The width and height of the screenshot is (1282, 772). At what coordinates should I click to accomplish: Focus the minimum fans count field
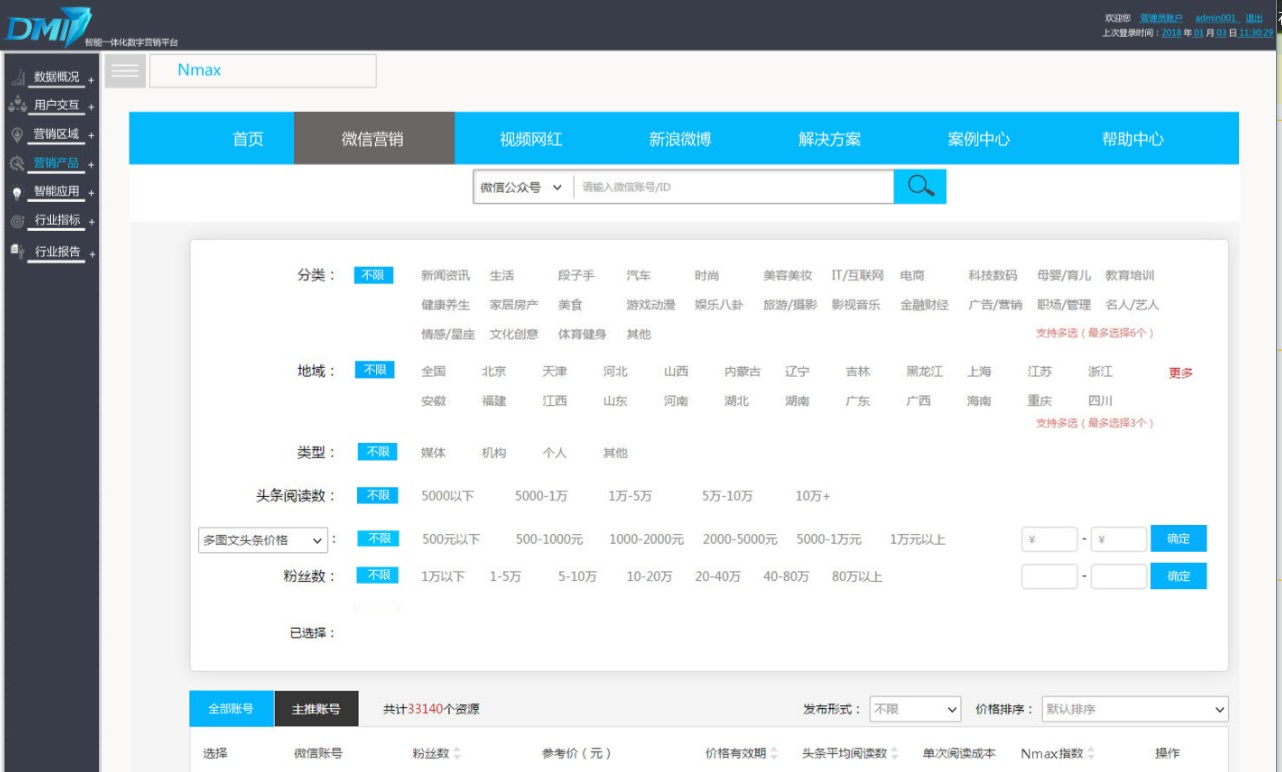coord(1050,577)
